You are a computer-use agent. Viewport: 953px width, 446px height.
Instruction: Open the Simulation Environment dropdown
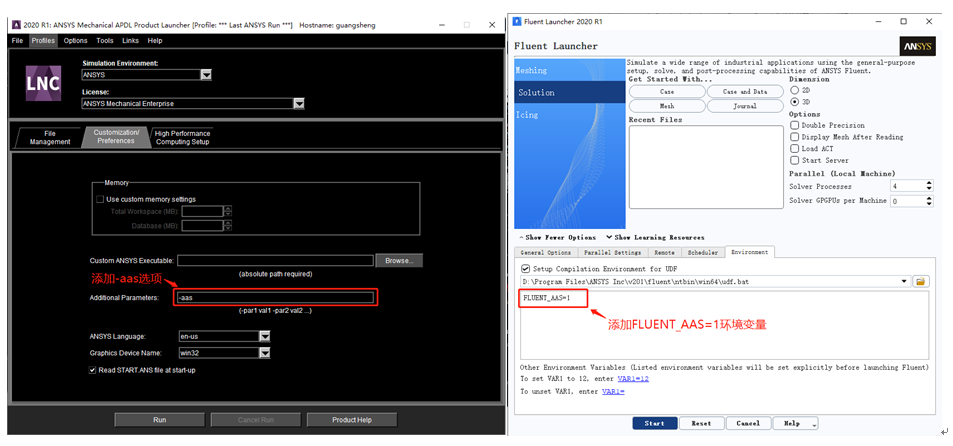coord(207,75)
